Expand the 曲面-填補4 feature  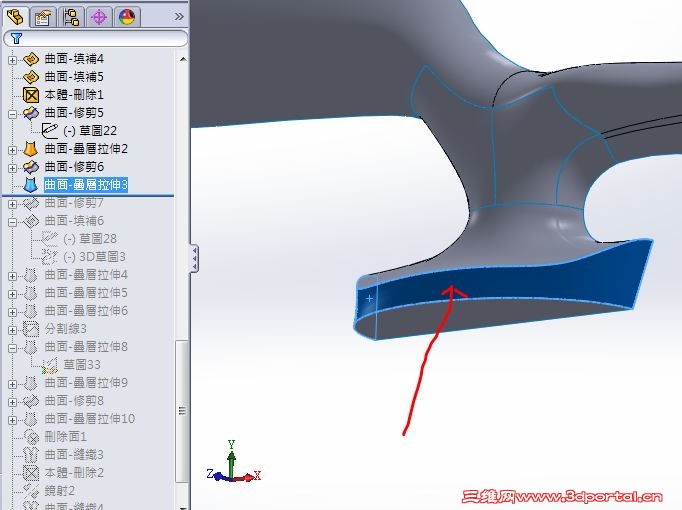click(x=12, y=60)
